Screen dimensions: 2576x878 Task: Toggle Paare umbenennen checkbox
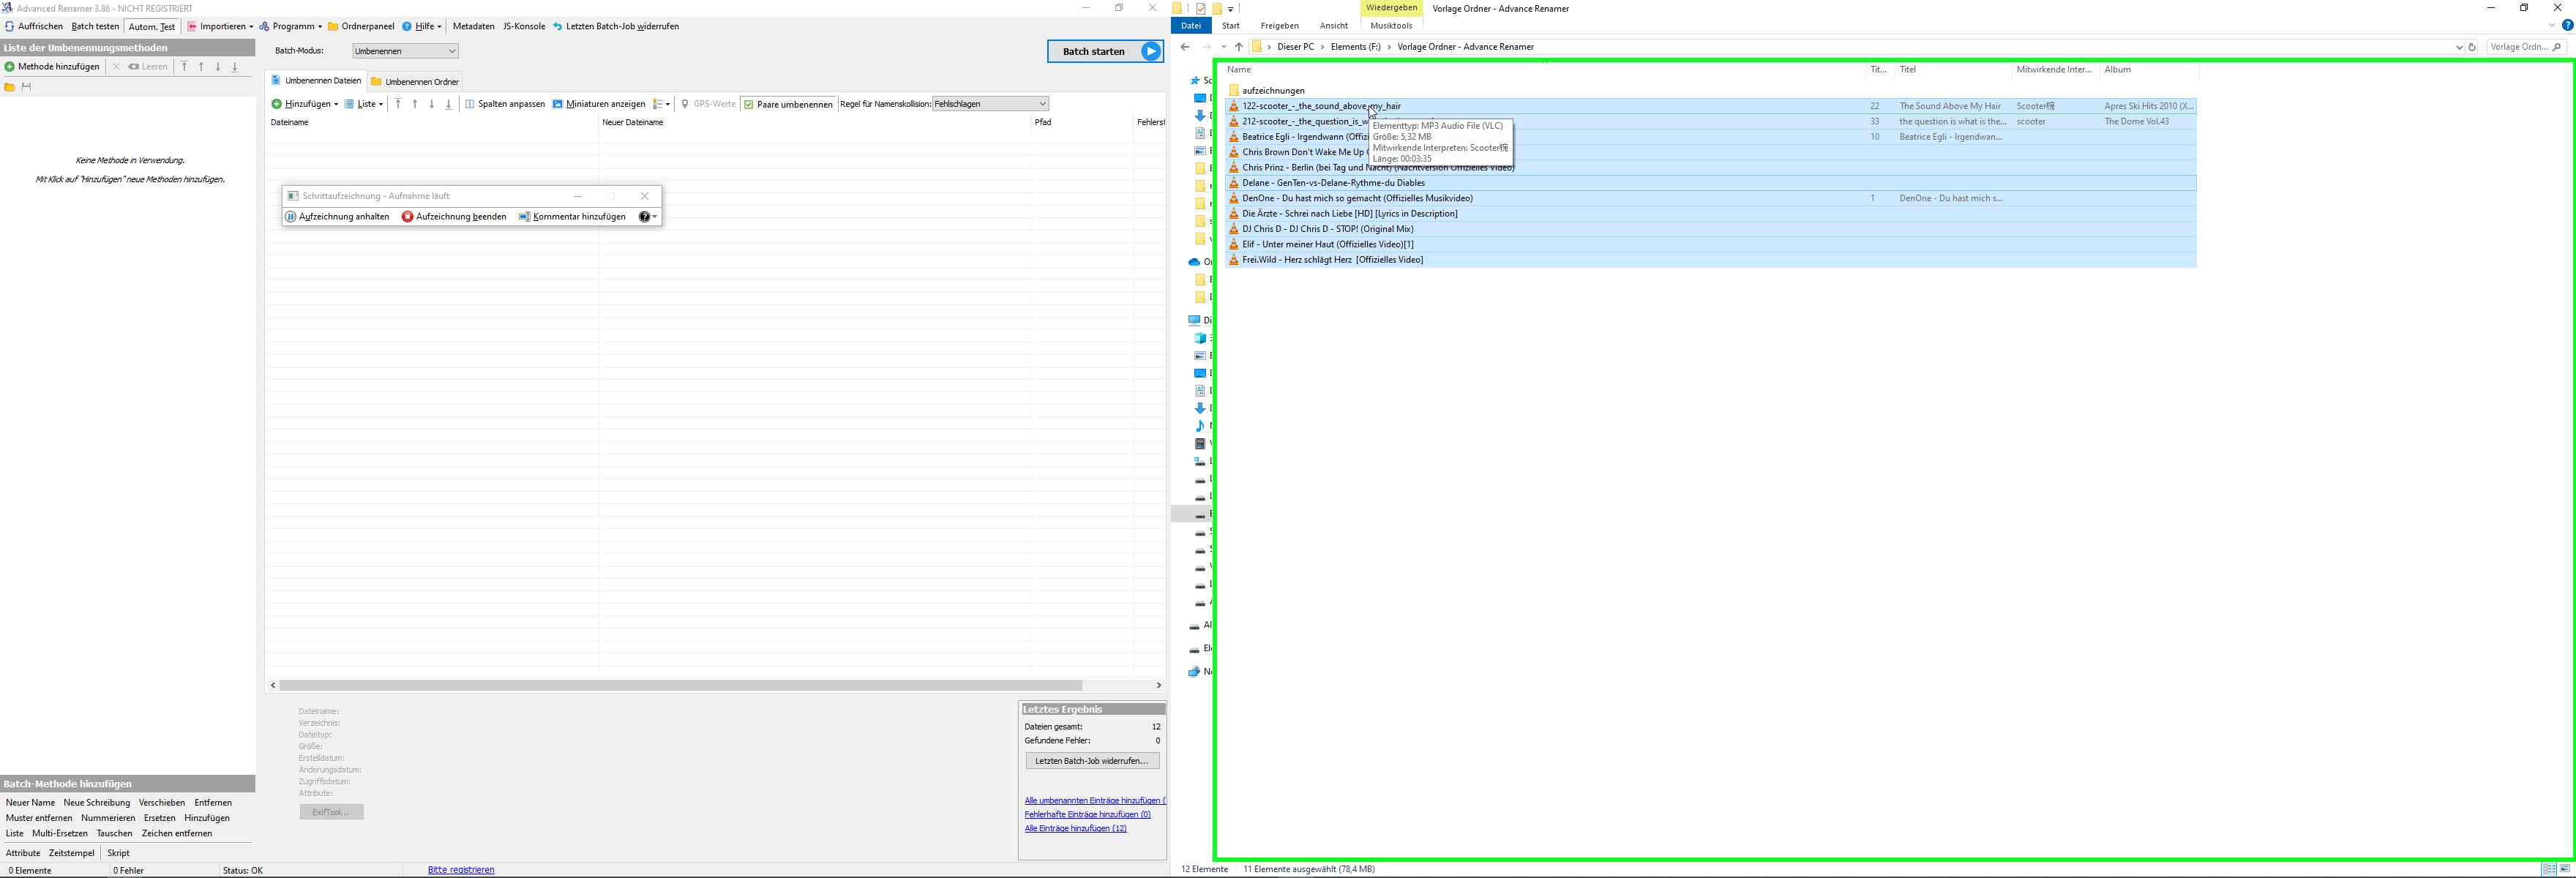coord(749,104)
